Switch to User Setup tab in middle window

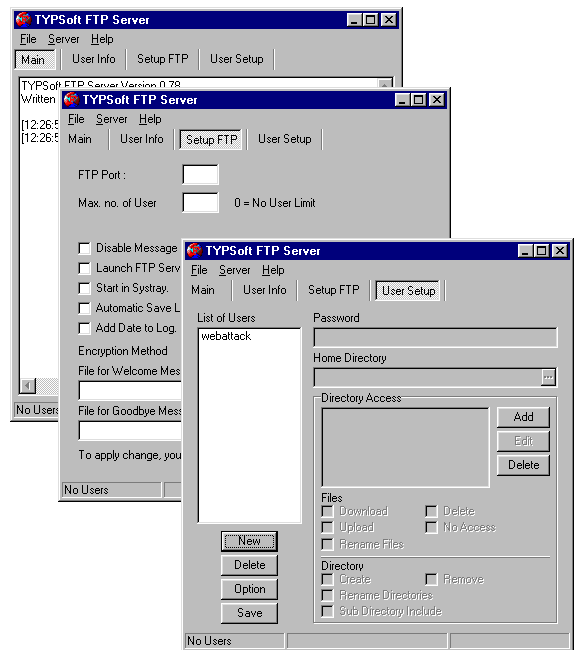tap(284, 139)
